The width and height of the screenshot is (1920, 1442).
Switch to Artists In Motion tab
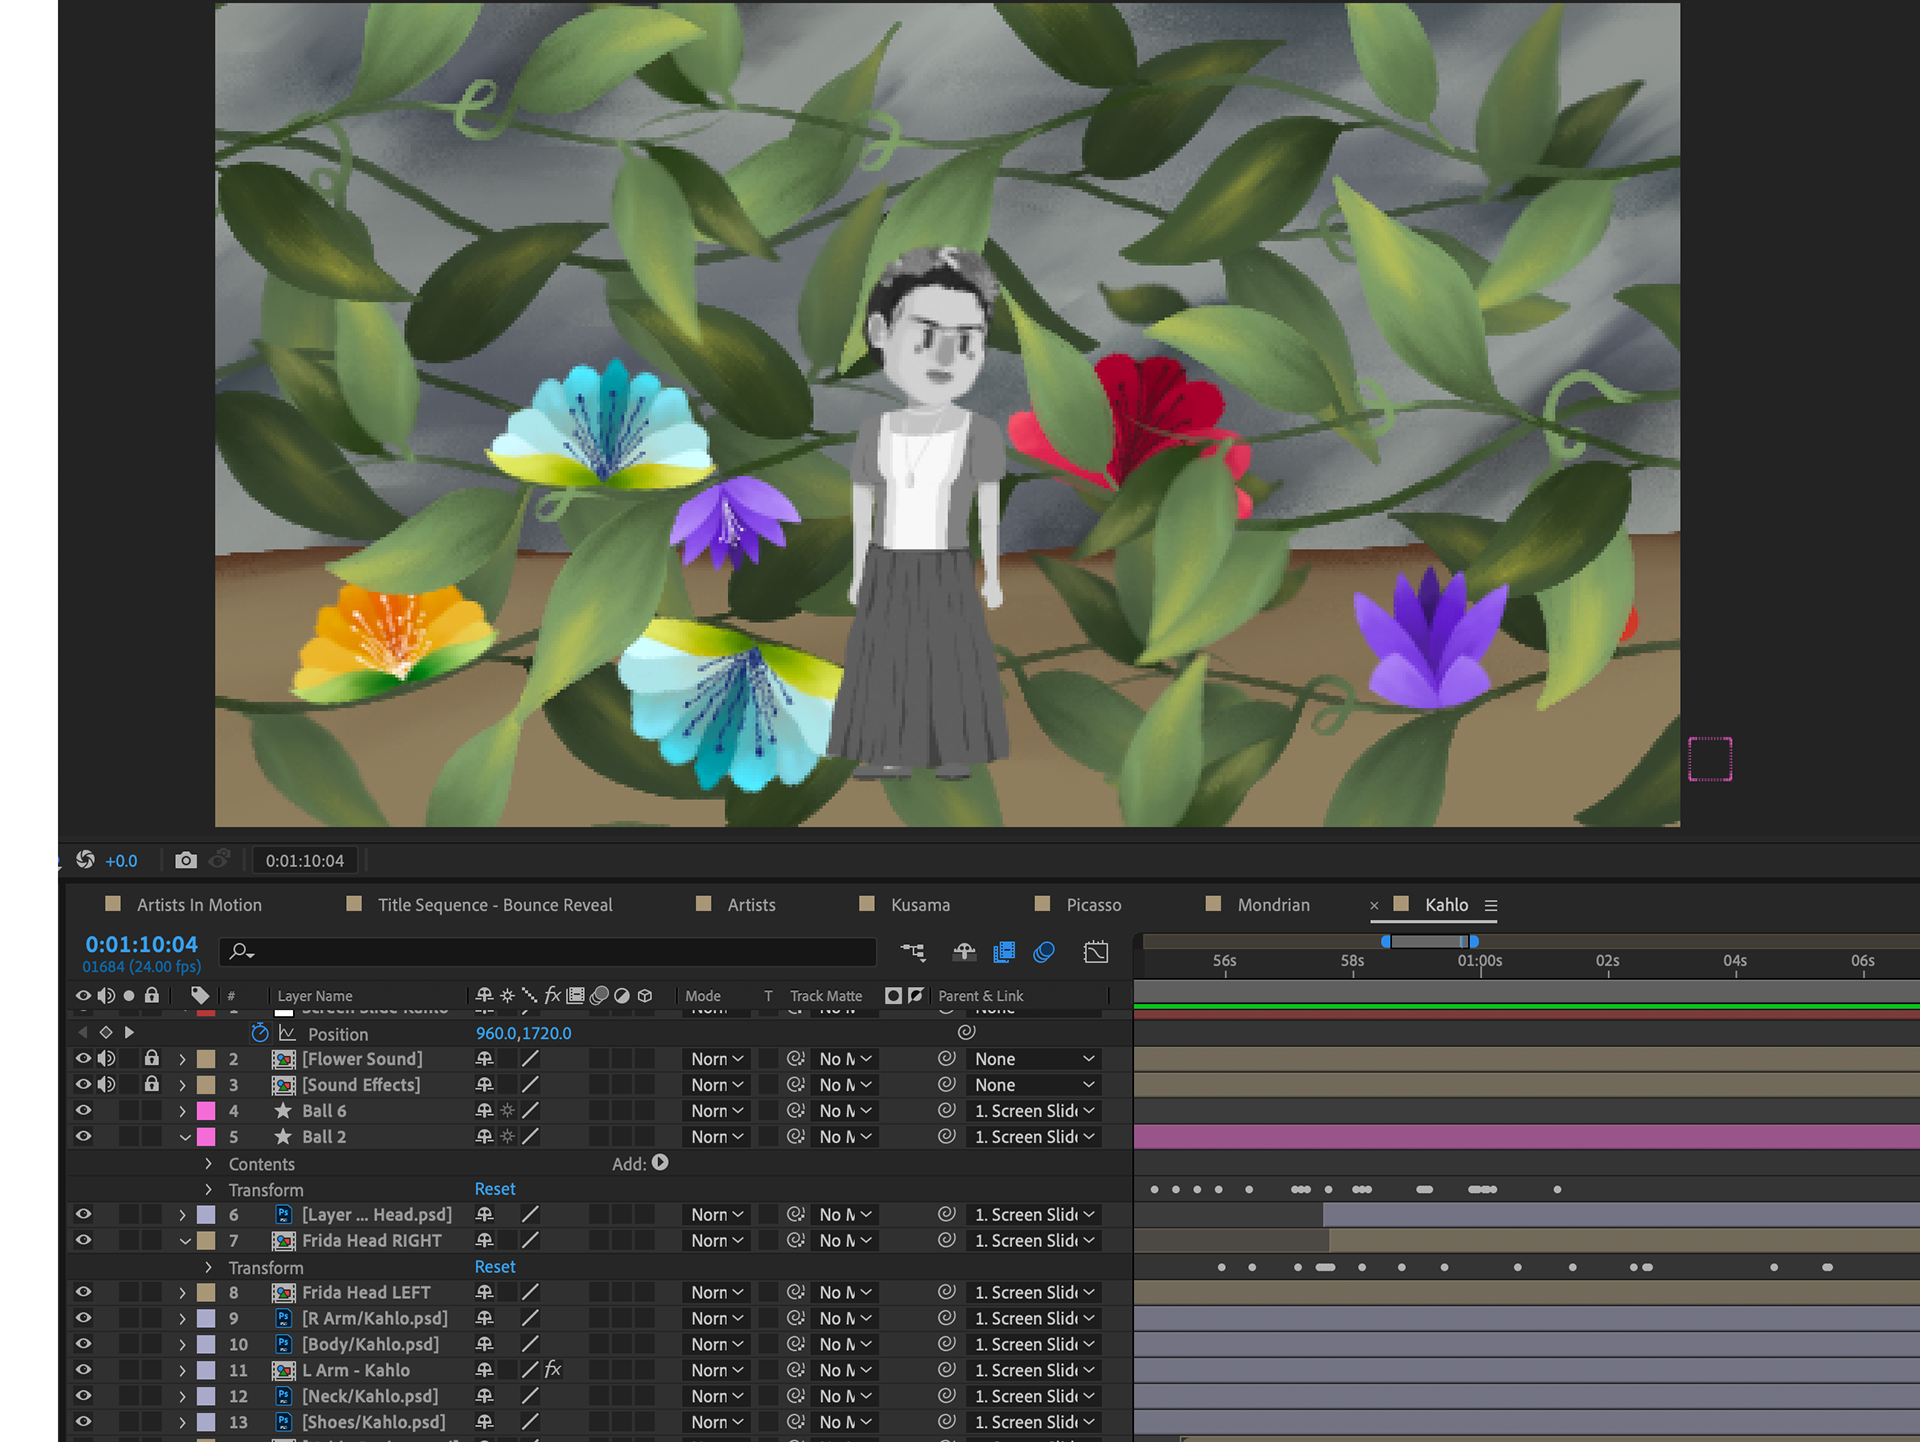coord(199,905)
